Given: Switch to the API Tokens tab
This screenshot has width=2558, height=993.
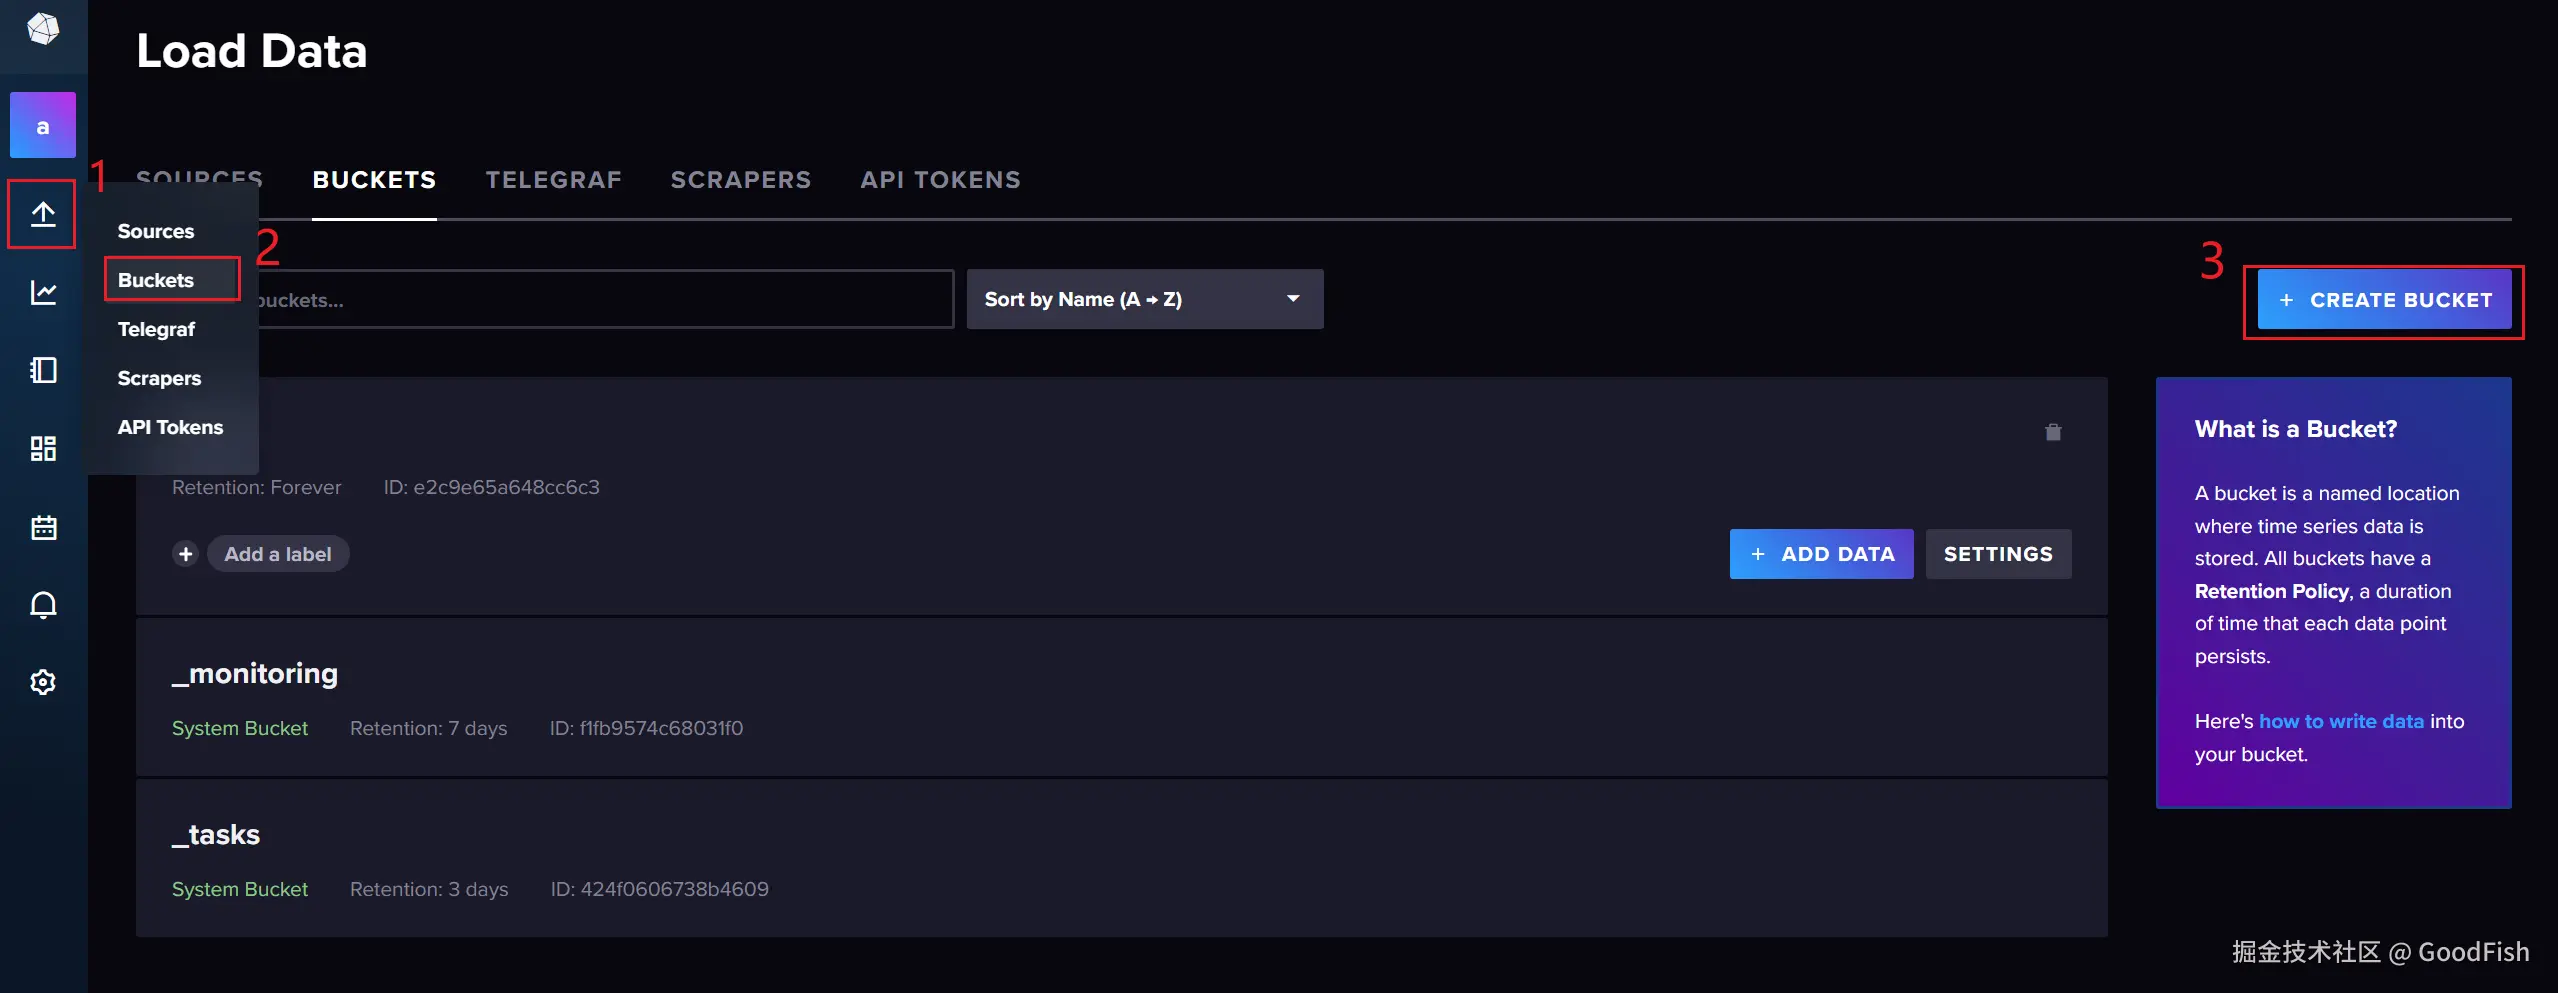Looking at the screenshot, I should pyautogui.click(x=940, y=180).
